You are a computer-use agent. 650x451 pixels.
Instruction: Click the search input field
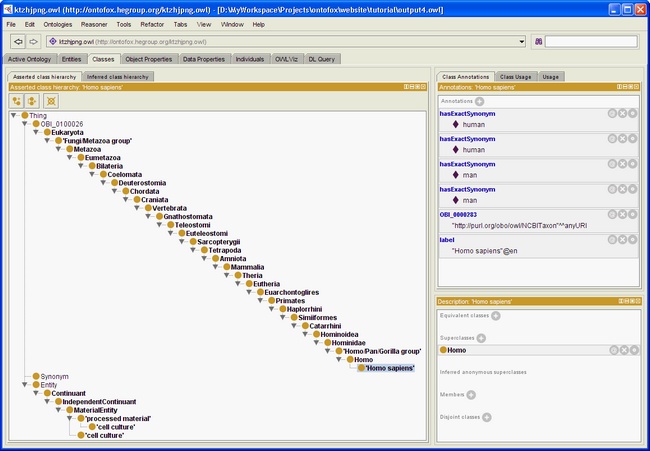[x=591, y=41]
